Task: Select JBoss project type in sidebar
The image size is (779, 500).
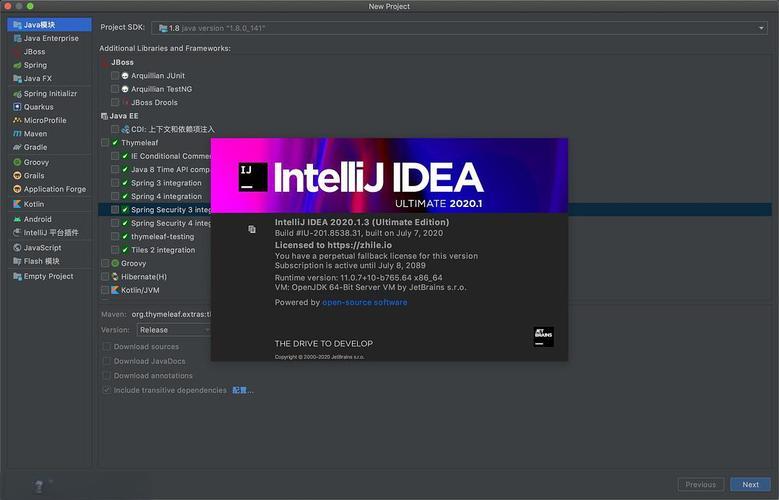Action: (x=49, y=52)
